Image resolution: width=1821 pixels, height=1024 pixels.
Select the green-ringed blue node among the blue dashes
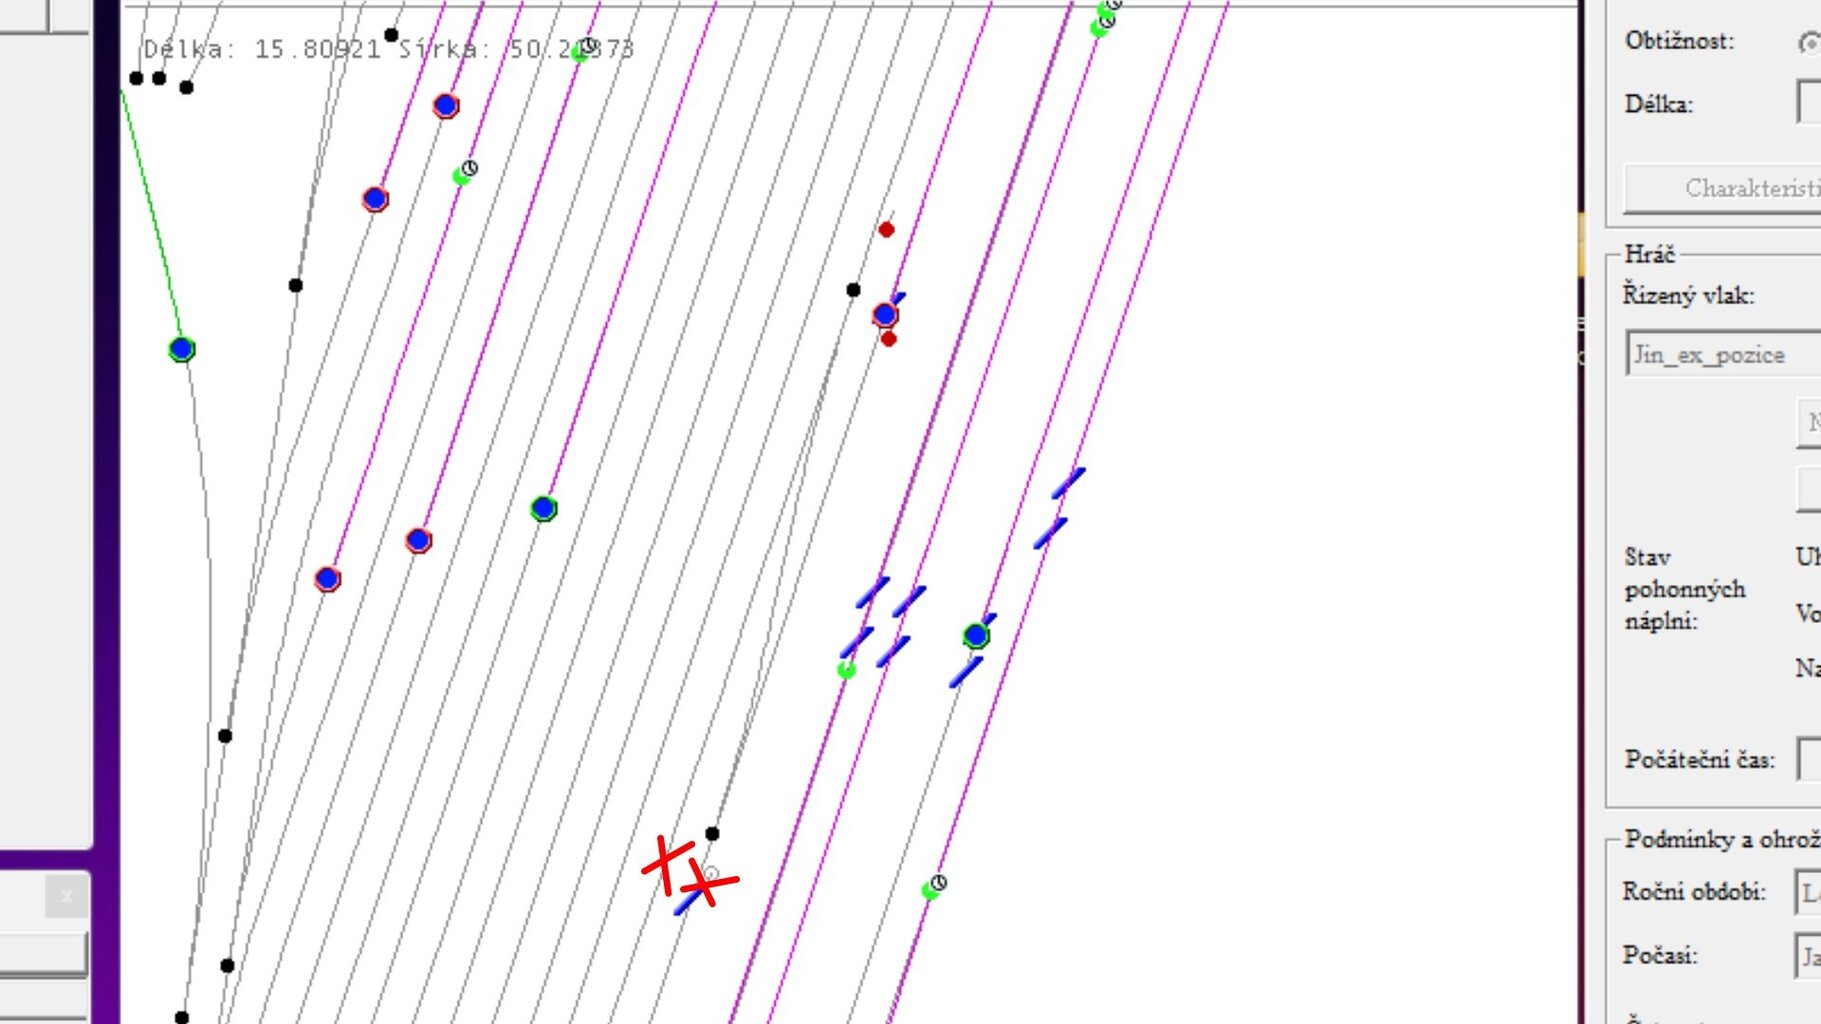[976, 635]
